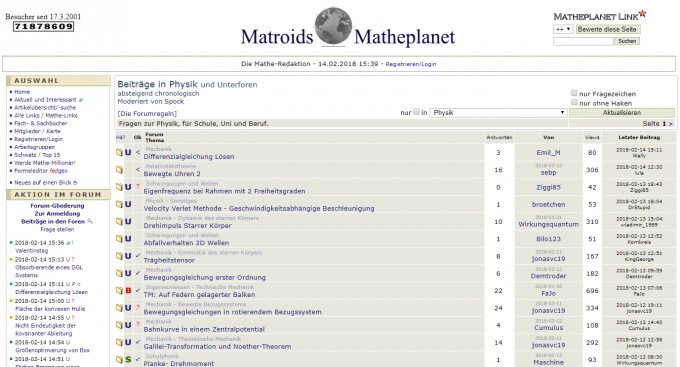This screenshot has height=367, width=680.
Task: Click Frage stellen link
Action: [57, 229]
